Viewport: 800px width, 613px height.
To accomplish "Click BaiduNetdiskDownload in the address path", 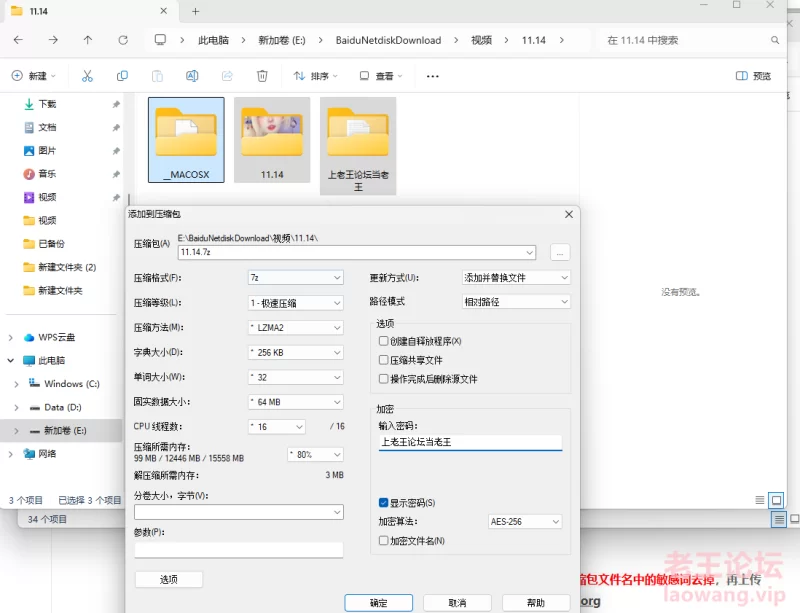I will tap(388, 40).
